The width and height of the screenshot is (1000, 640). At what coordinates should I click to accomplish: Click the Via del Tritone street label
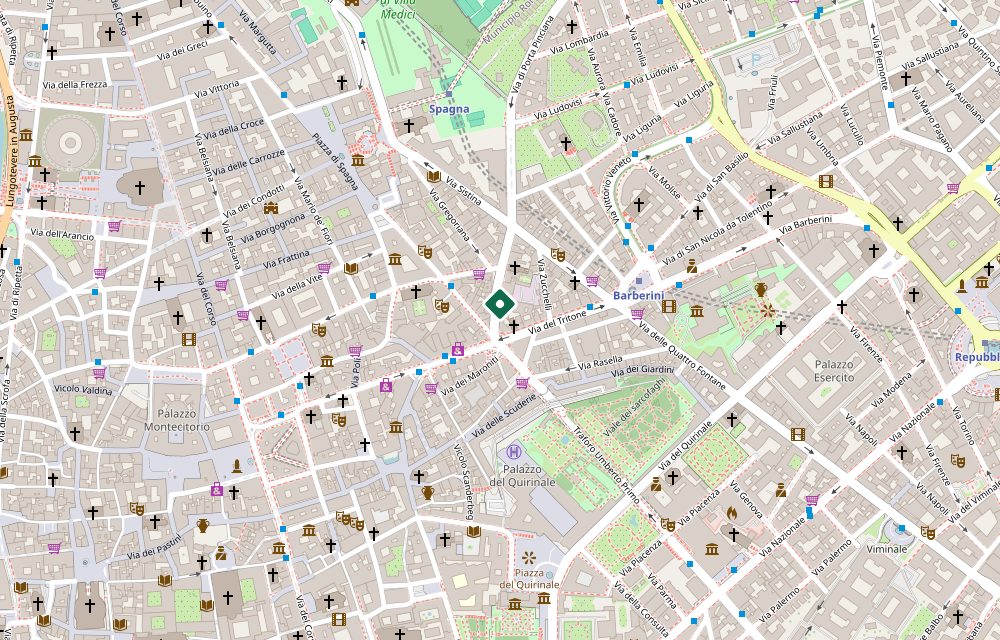pyautogui.click(x=557, y=322)
